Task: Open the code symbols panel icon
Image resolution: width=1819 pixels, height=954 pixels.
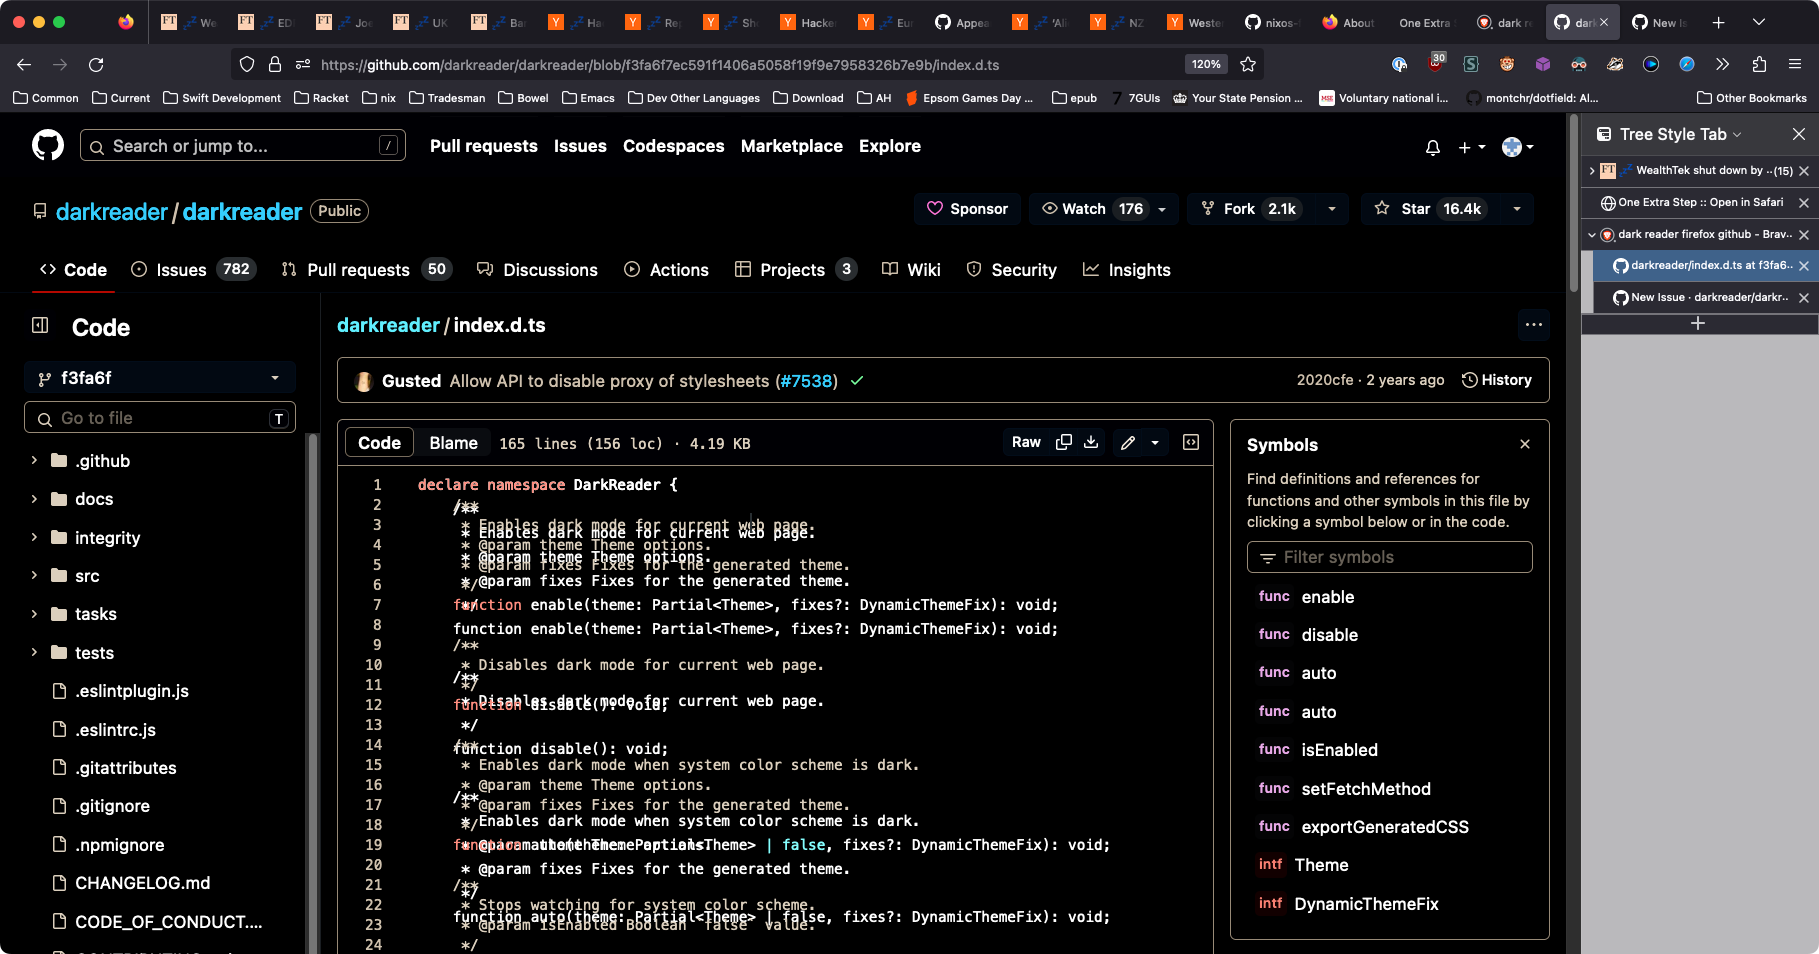Action: point(1190,442)
